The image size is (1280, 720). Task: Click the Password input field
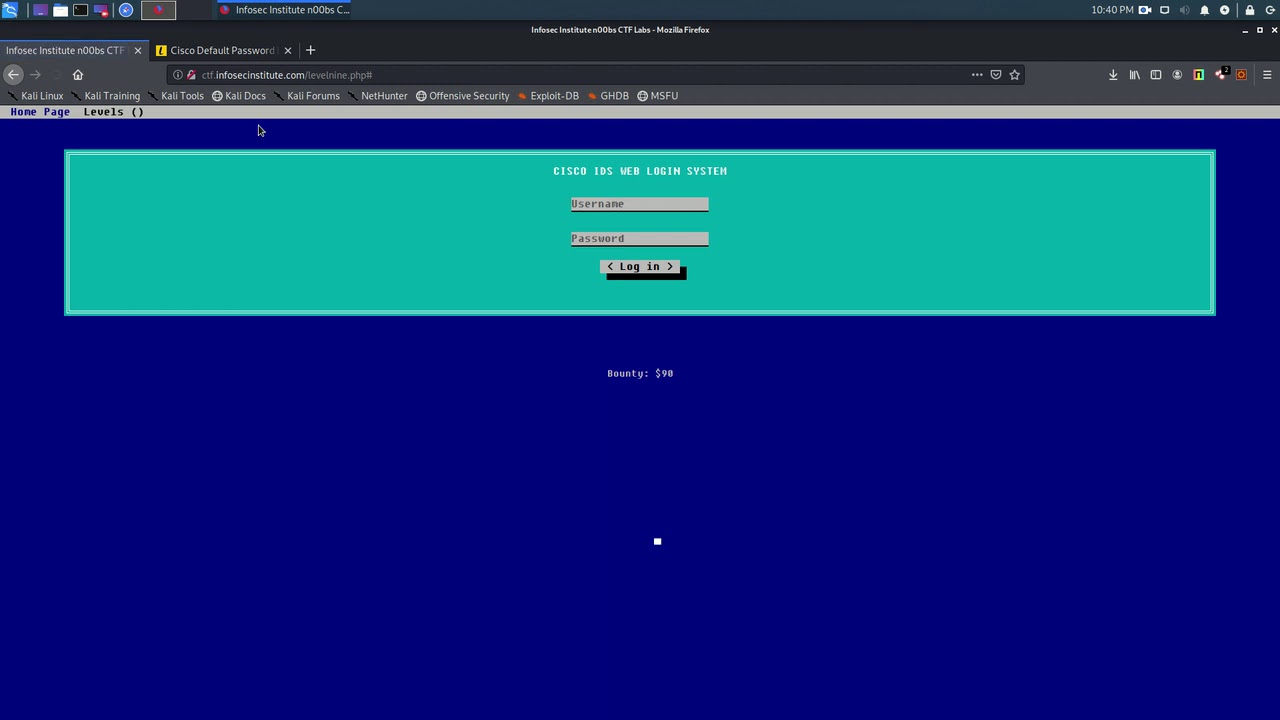coord(640,238)
